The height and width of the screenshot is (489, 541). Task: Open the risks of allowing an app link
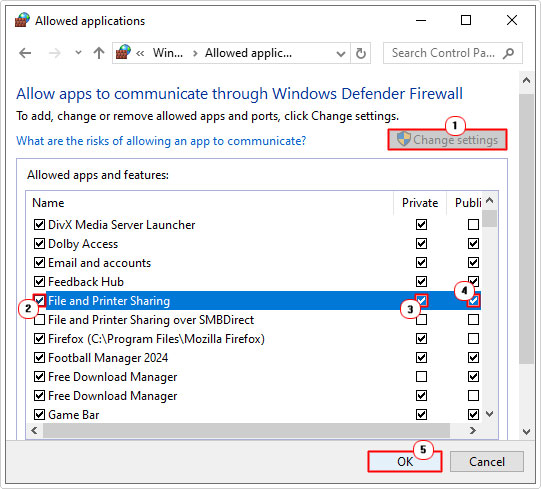161,141
